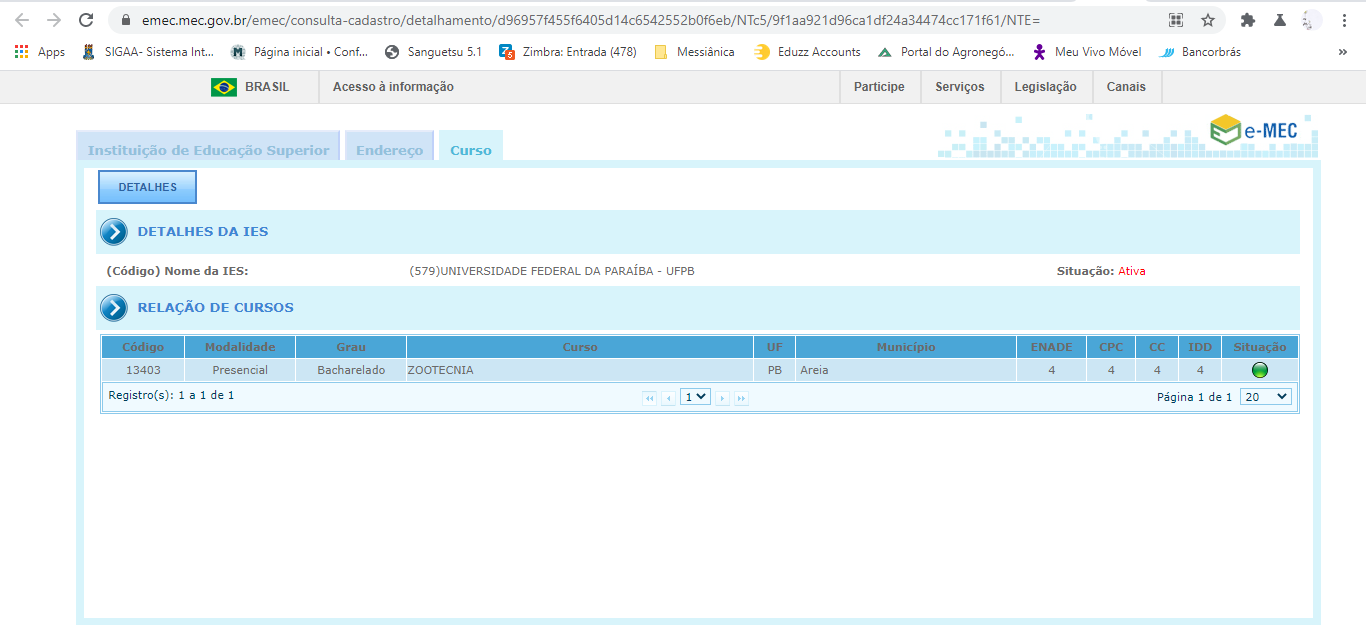Switch to the Endereço tab

tap(390, 150)
